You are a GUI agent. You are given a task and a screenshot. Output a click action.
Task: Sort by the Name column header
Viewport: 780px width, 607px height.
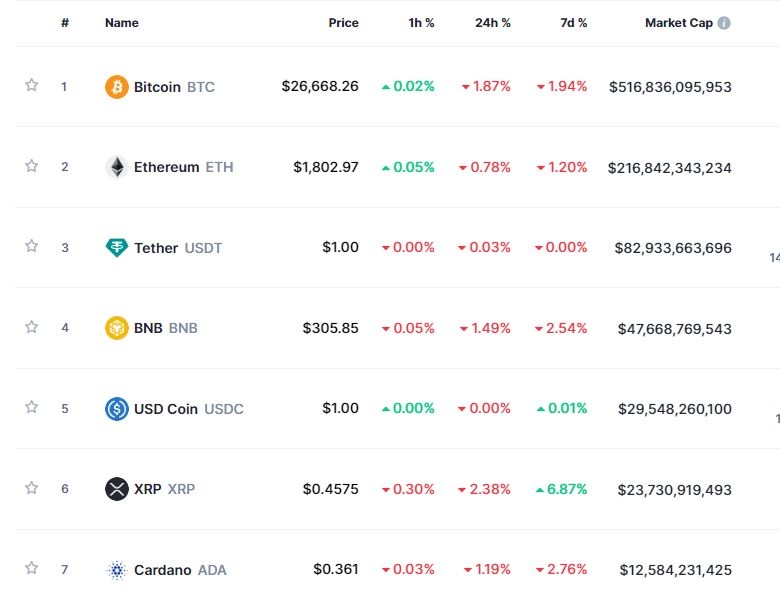coord(122,23)
